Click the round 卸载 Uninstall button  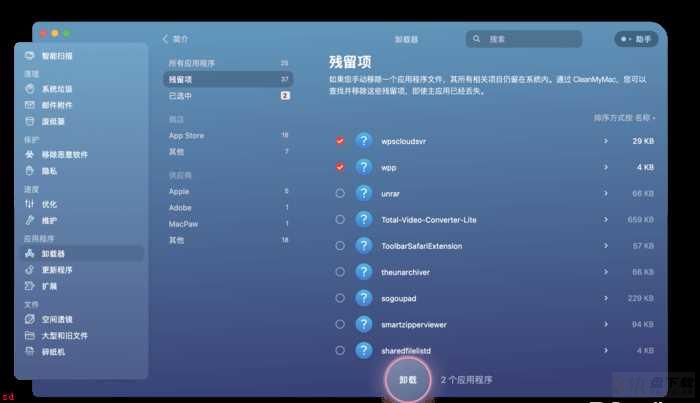tap(408, 380)
